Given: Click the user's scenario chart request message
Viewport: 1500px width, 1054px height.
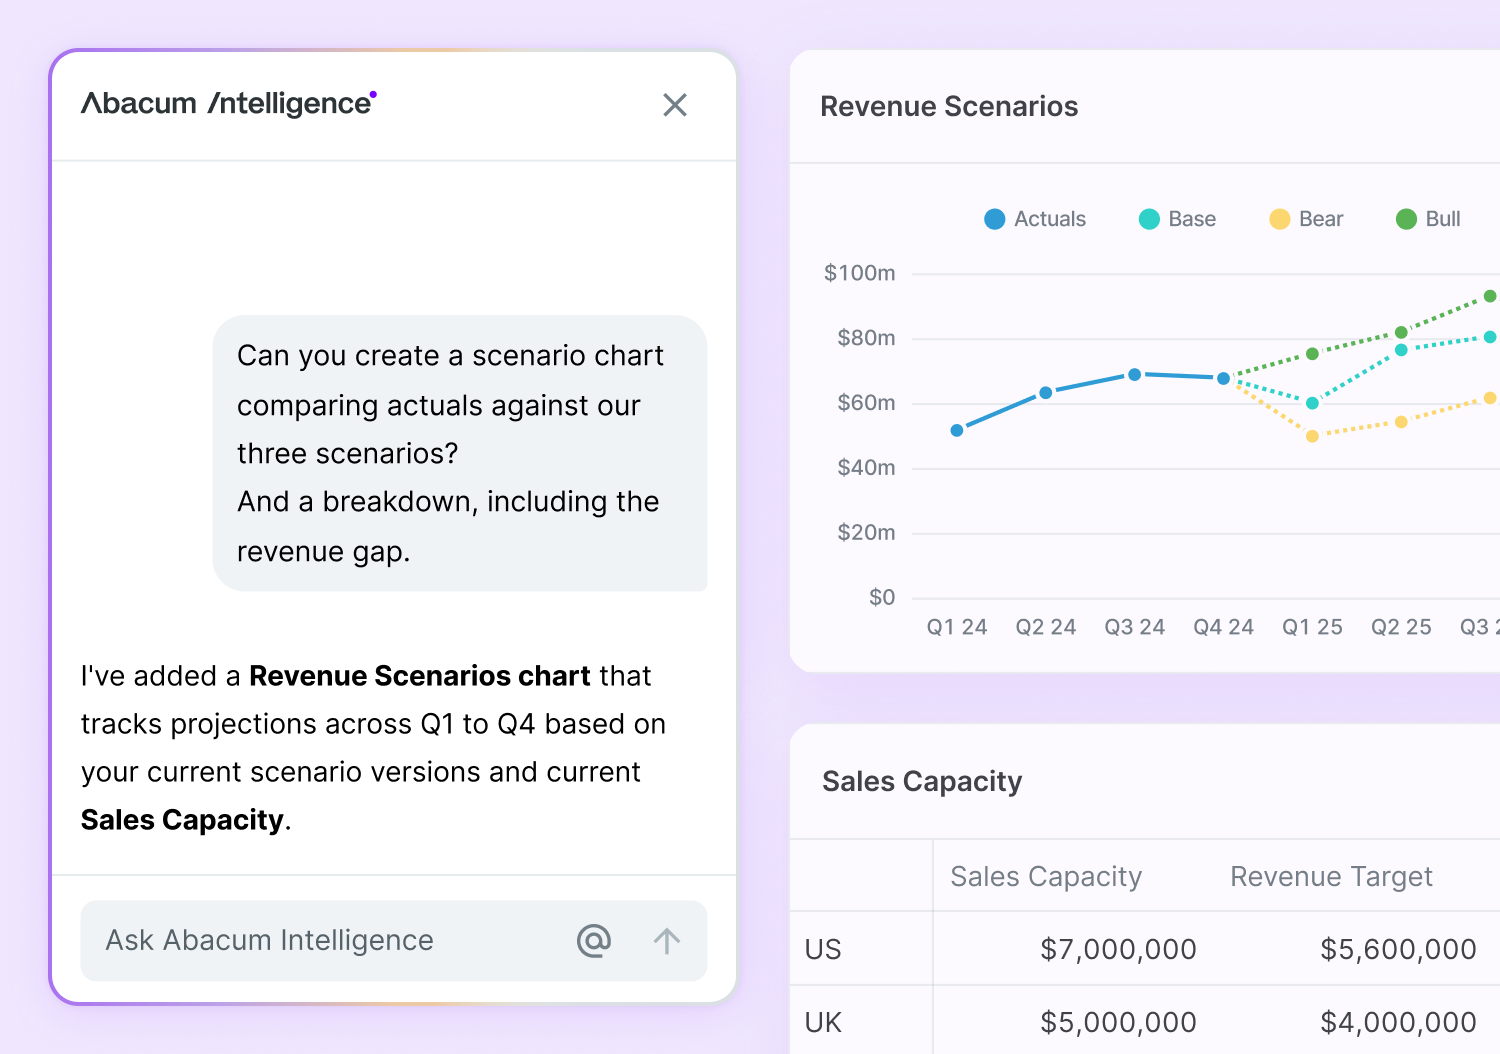Looking at the screenshot, I should pyautogui.click(x=459, y=453).
